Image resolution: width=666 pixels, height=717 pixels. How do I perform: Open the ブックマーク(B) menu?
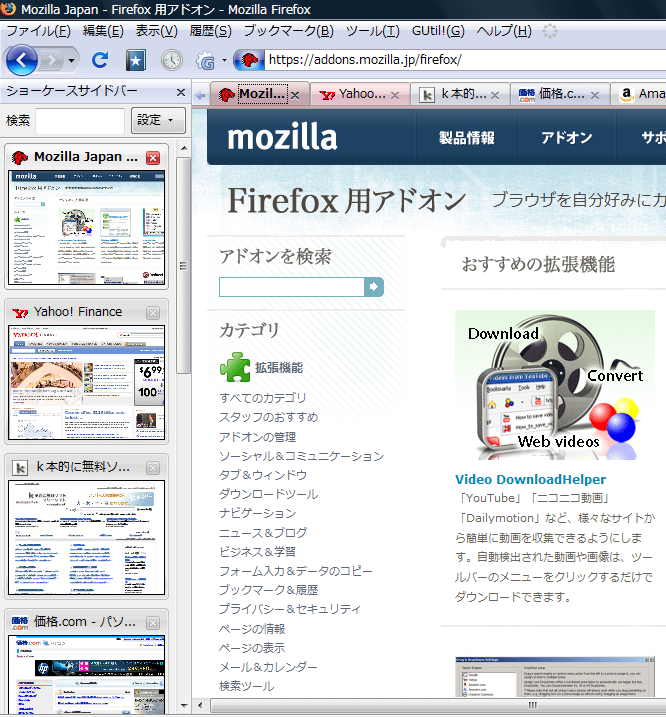tap(288, 31)
